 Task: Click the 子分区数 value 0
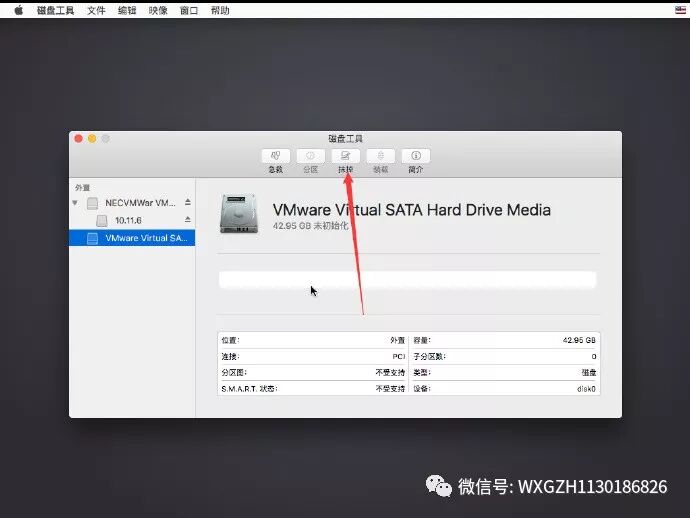click(x=594, y=356)
